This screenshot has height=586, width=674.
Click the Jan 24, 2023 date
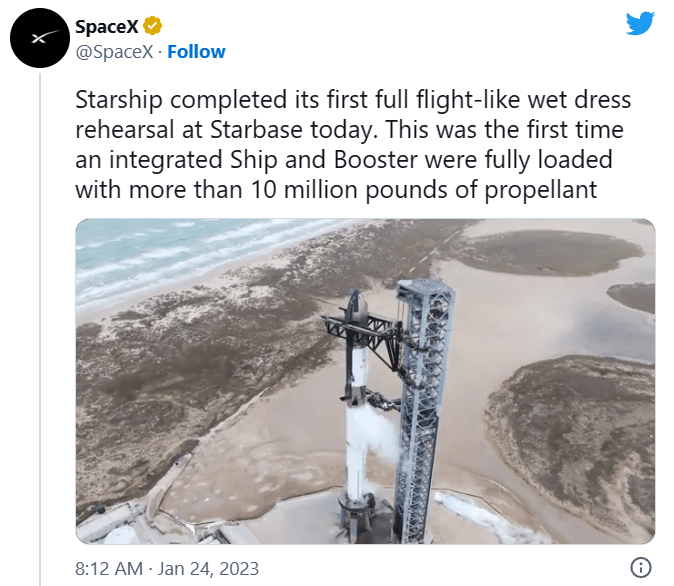coord(208,568)
